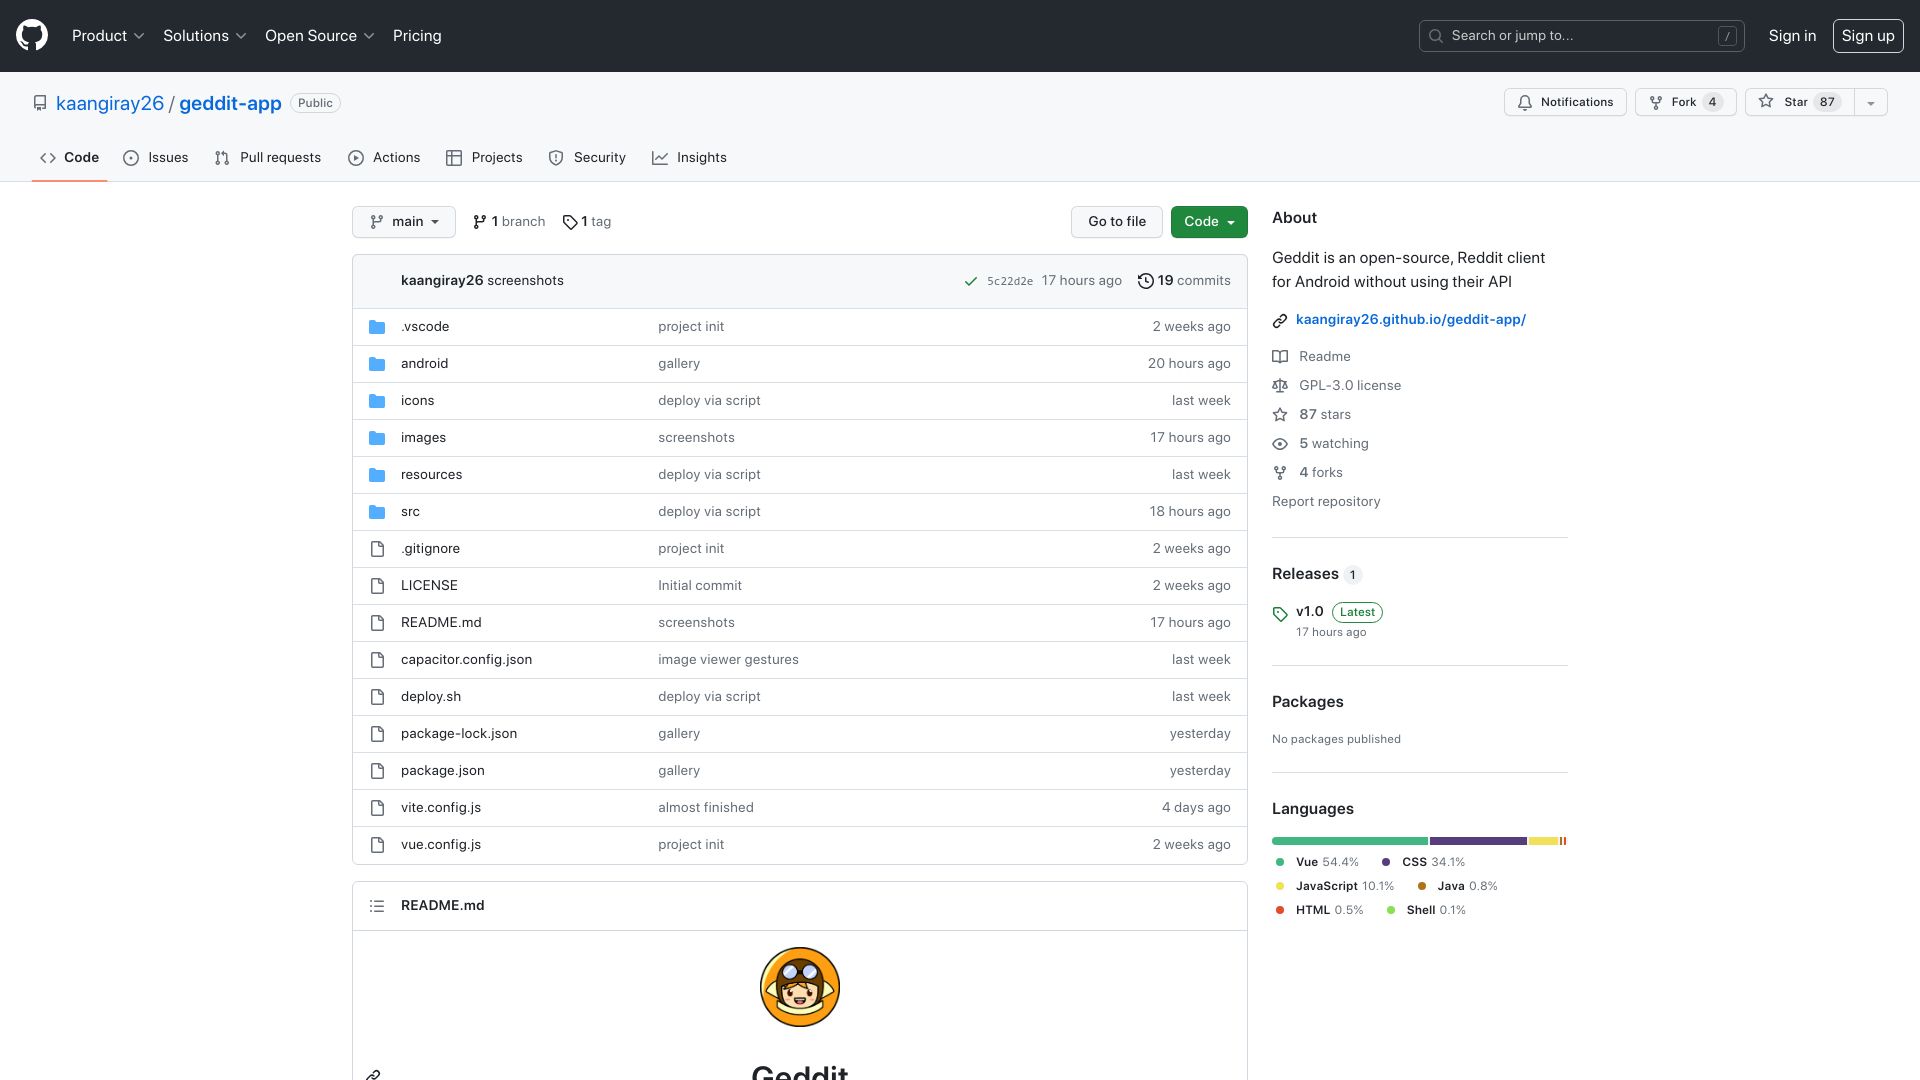Click the LICENSE file icon
1920x1080 pixels.
click(377, 586)
